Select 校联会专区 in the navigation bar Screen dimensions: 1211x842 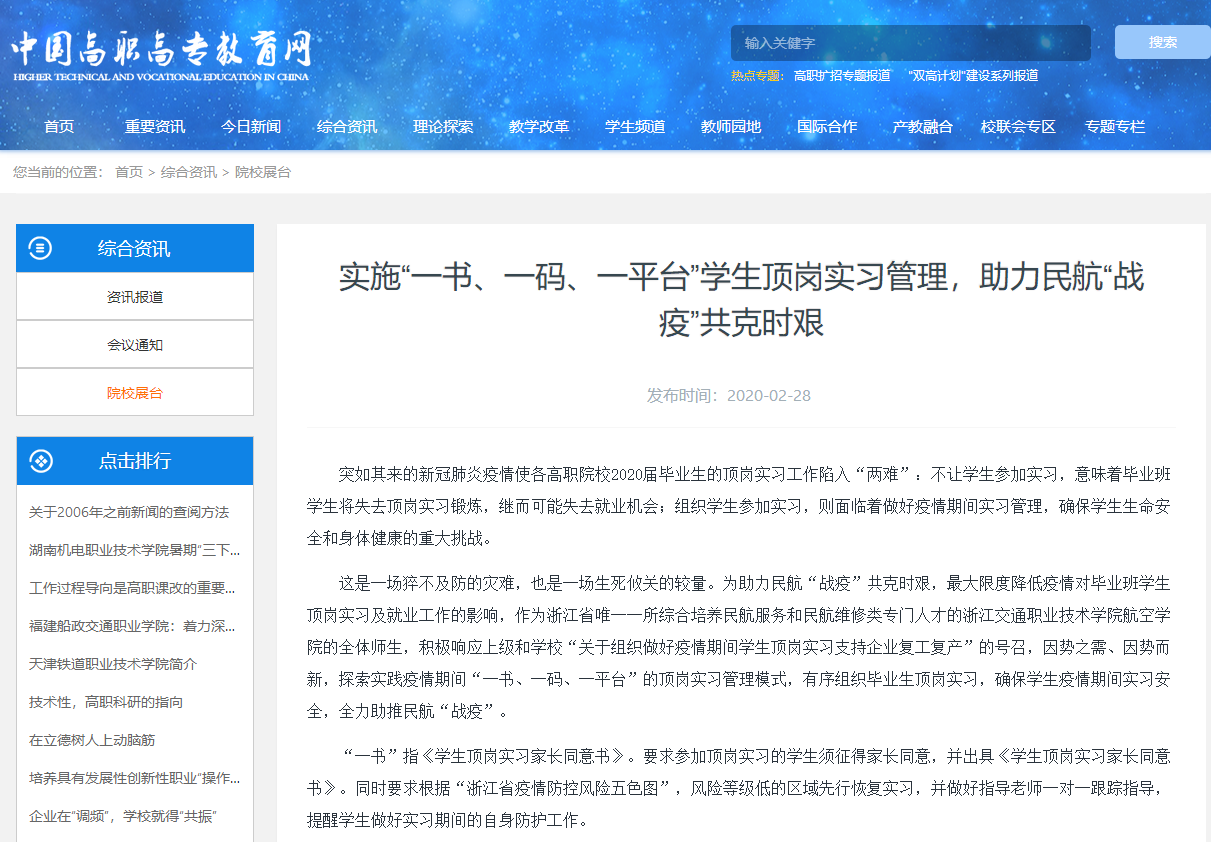1018,127
